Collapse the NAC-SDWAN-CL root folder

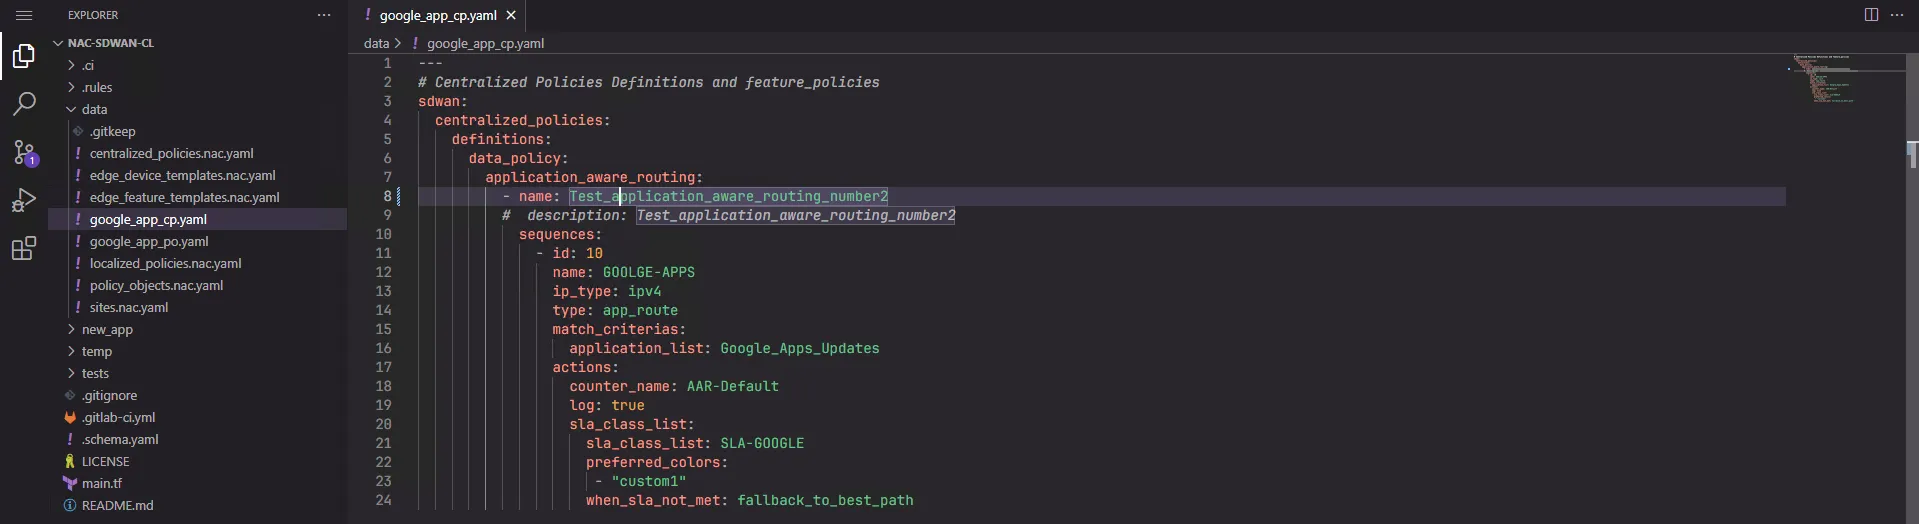pyautogui.click(x=110, y=43)
